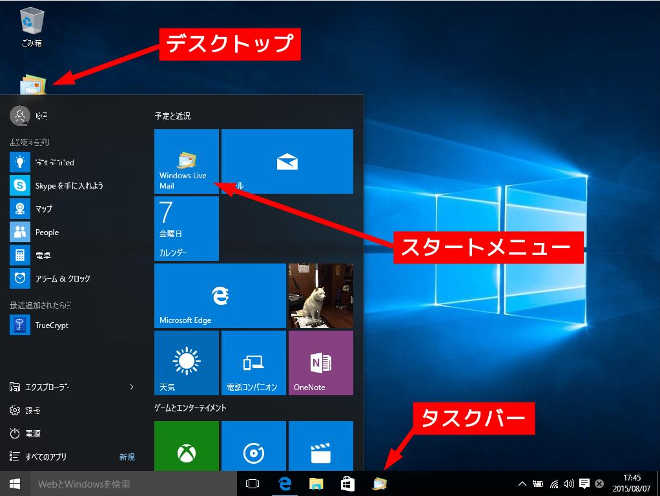Open the Windows Live Mail tile
Viewport: 660px width, 496px height.
coord(186,161)
